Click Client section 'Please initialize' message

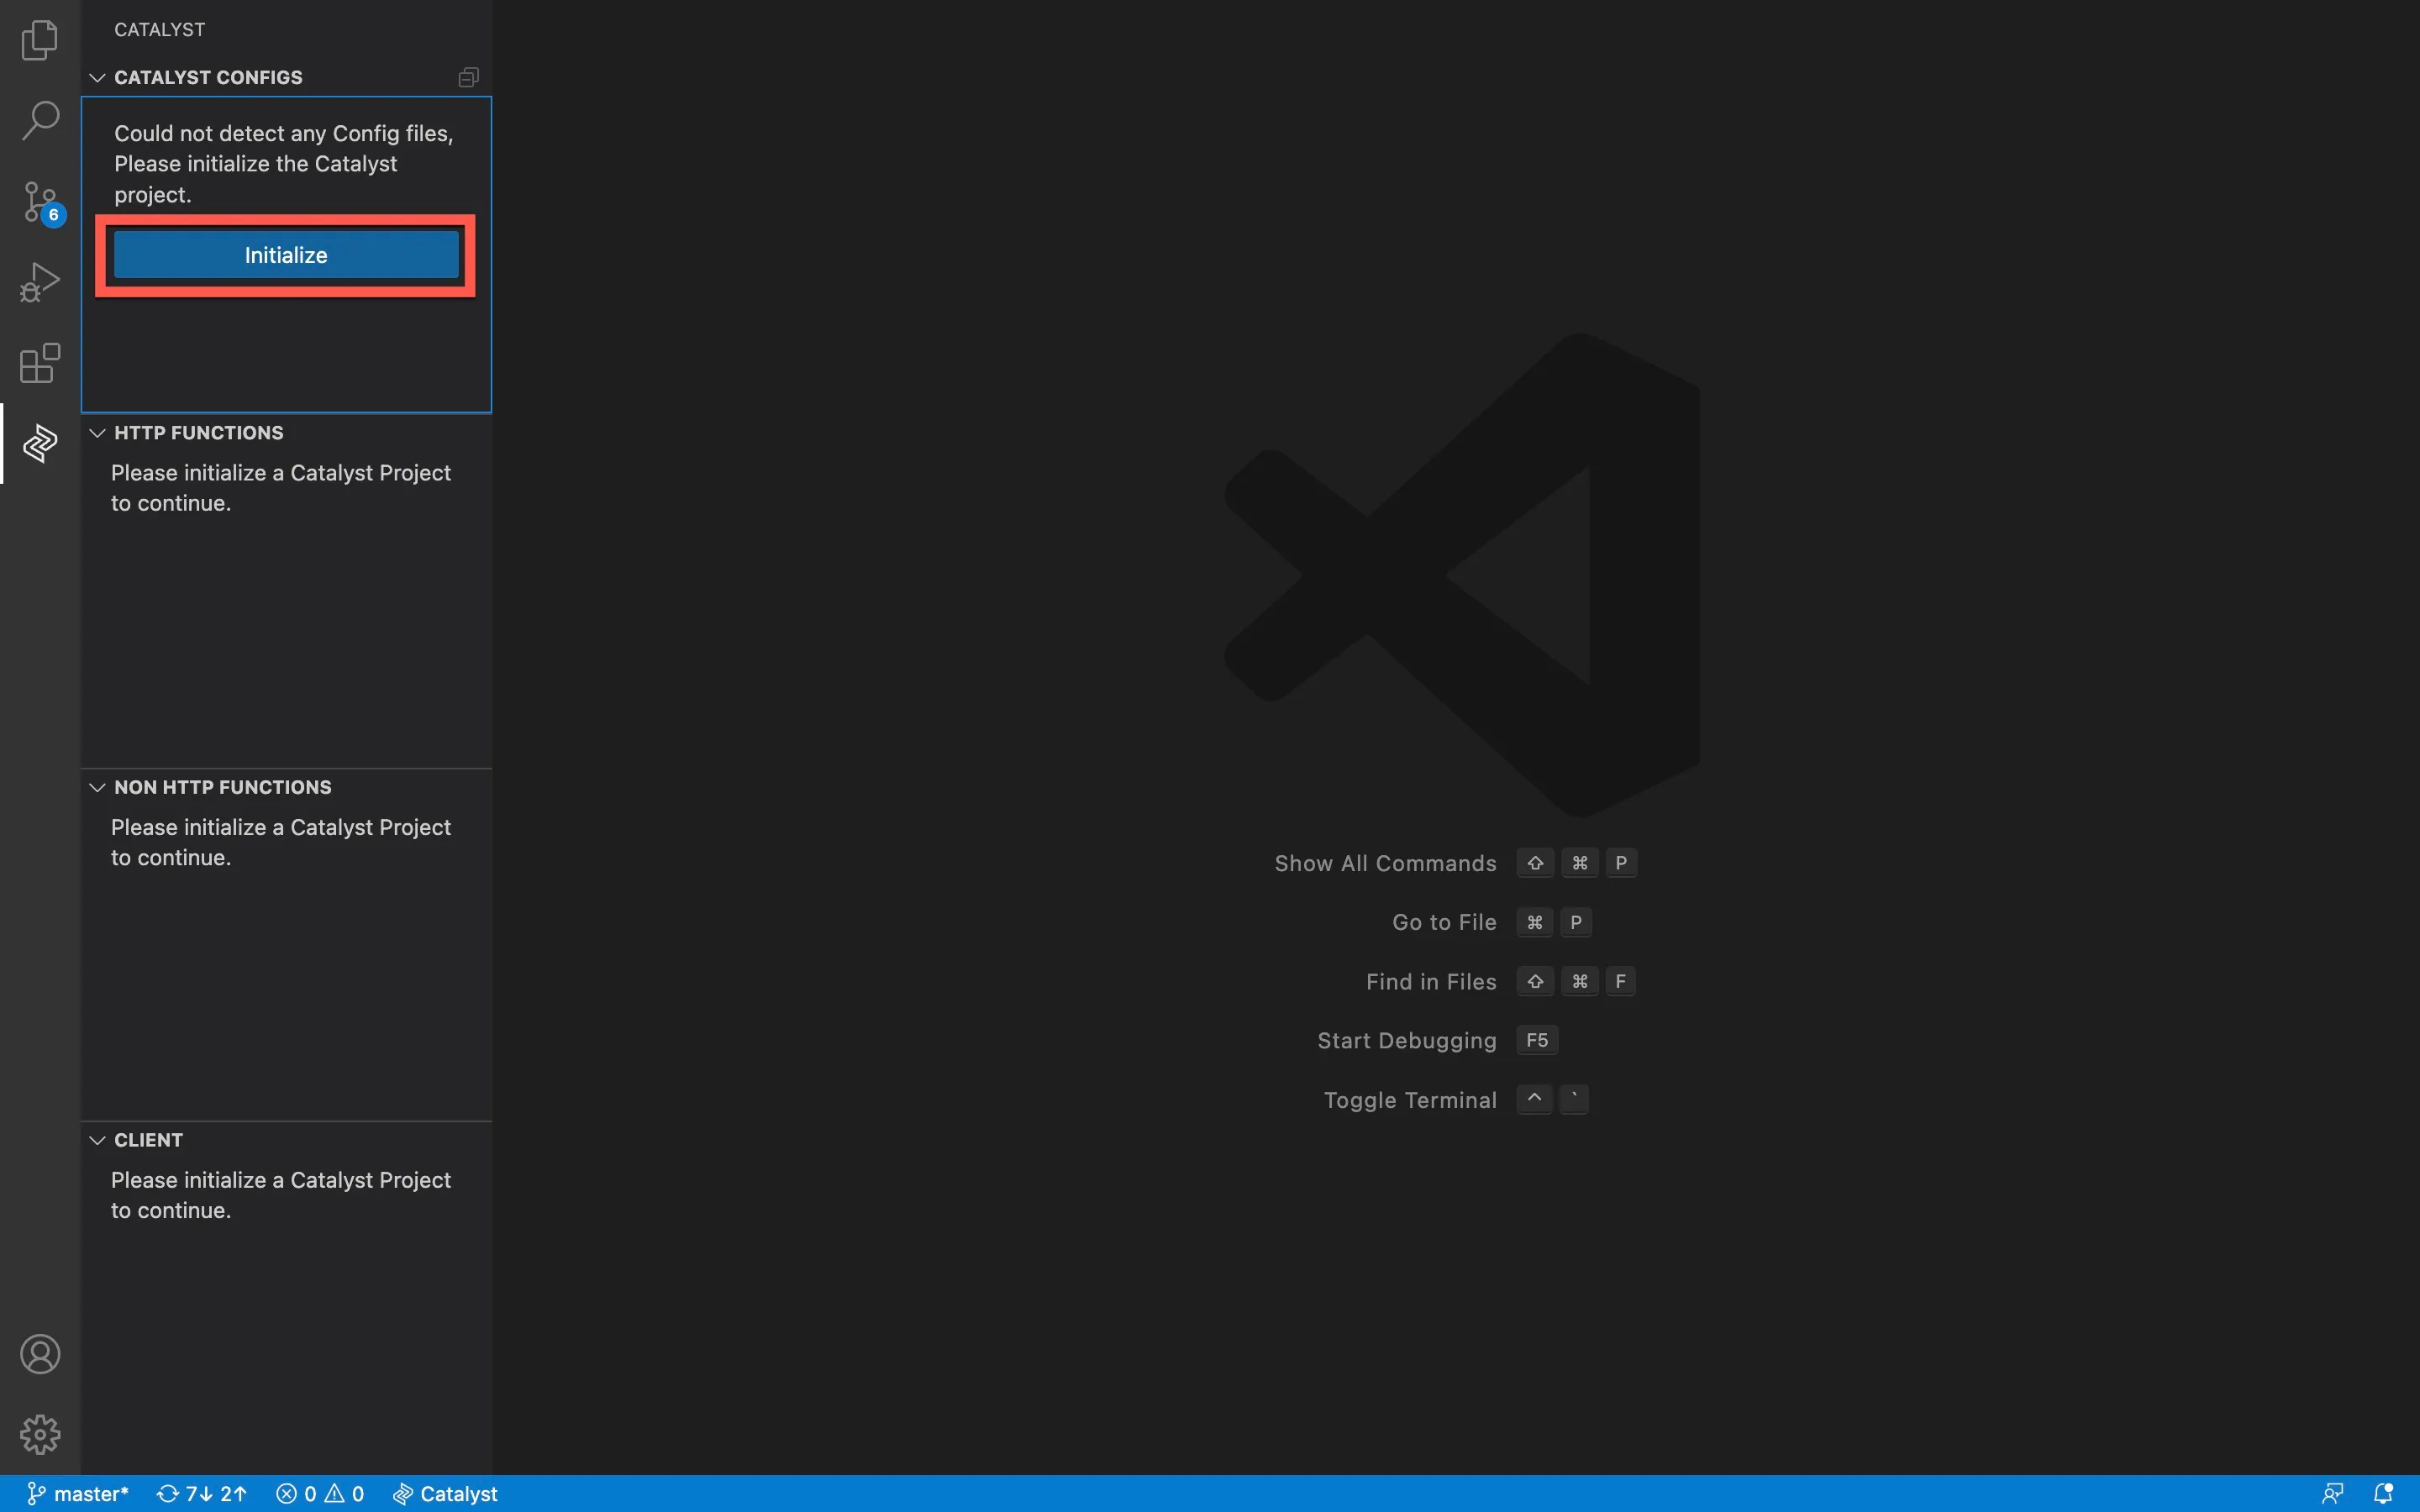[x=281, y=1195]
